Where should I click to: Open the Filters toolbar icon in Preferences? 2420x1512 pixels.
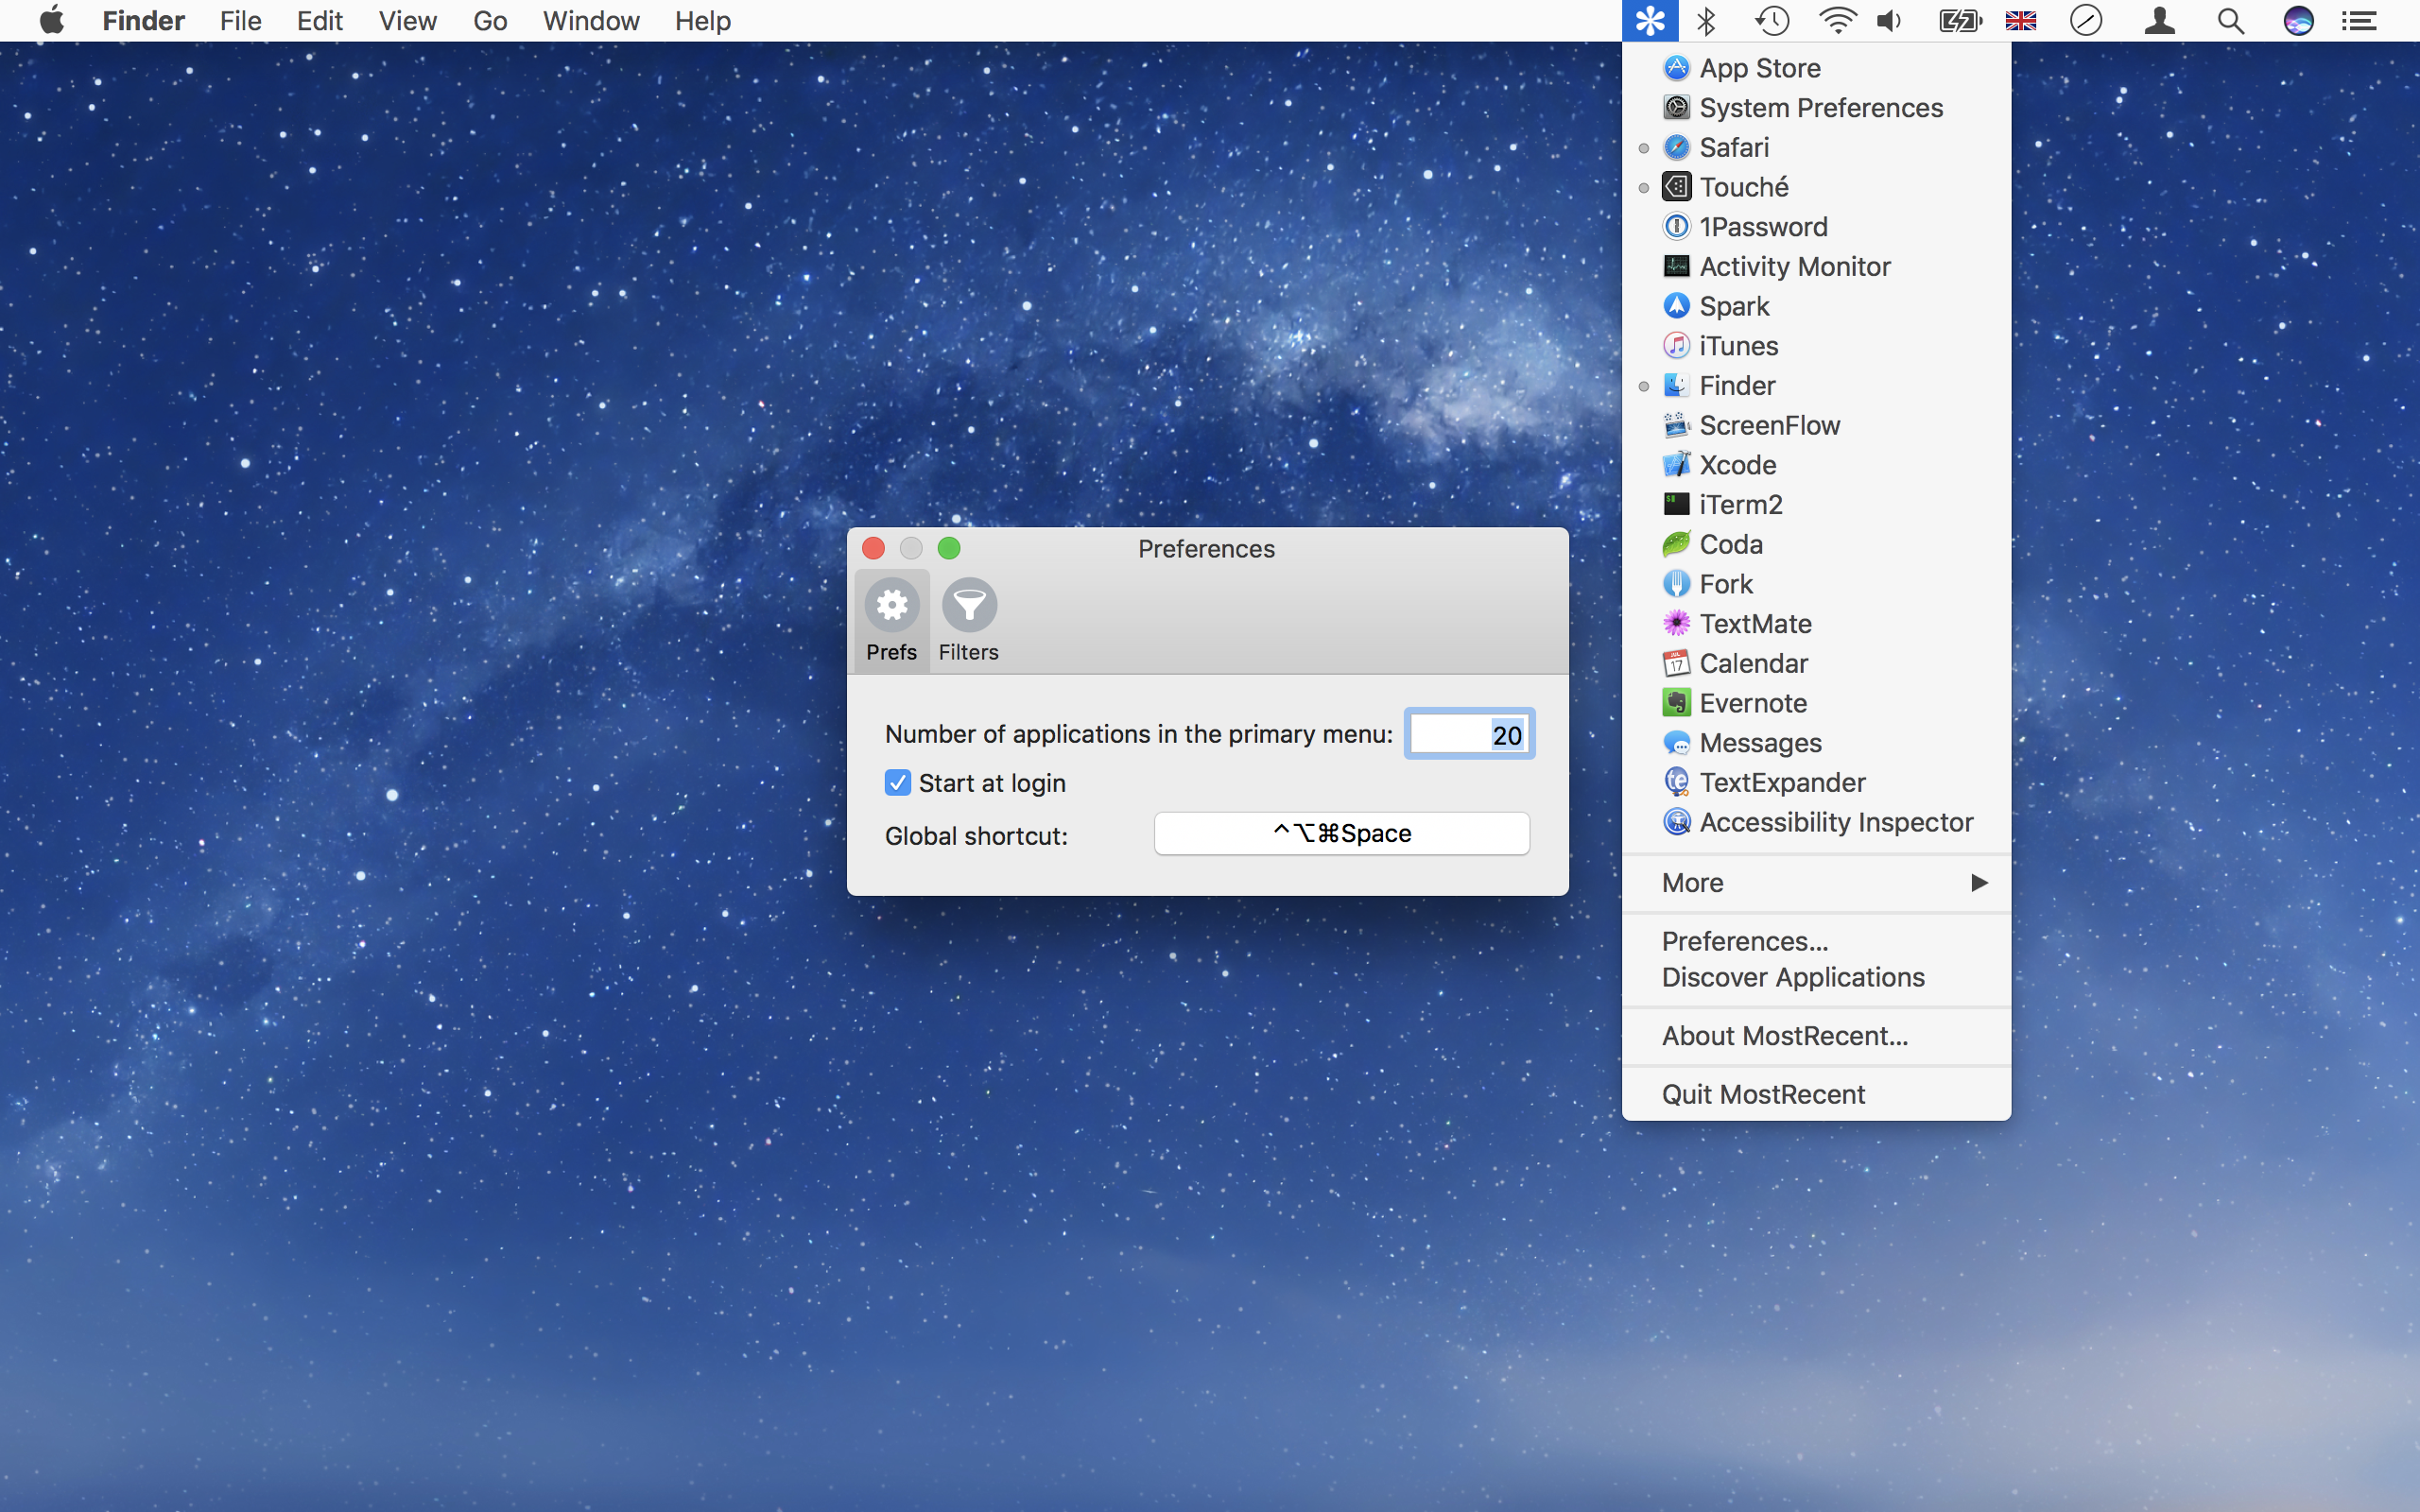[968, 619]
